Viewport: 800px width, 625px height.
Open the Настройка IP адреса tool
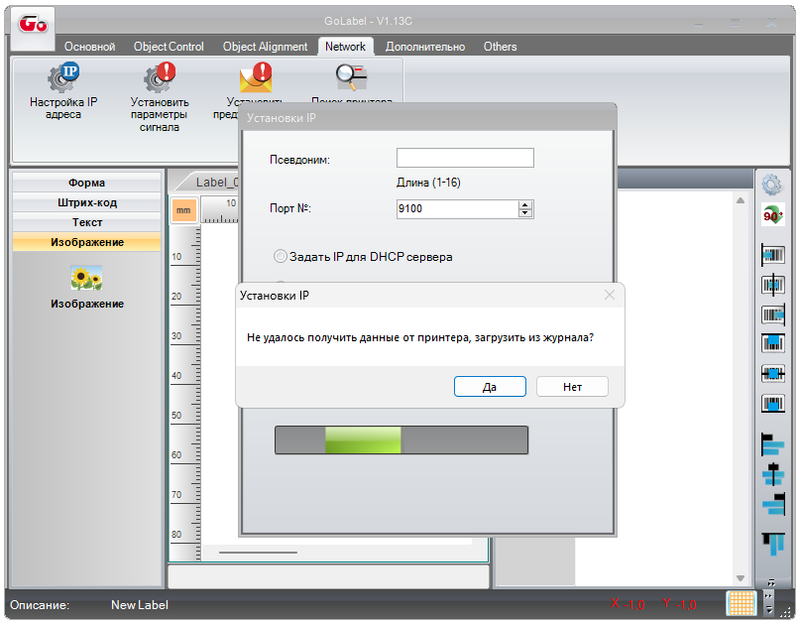coord(63,91)
